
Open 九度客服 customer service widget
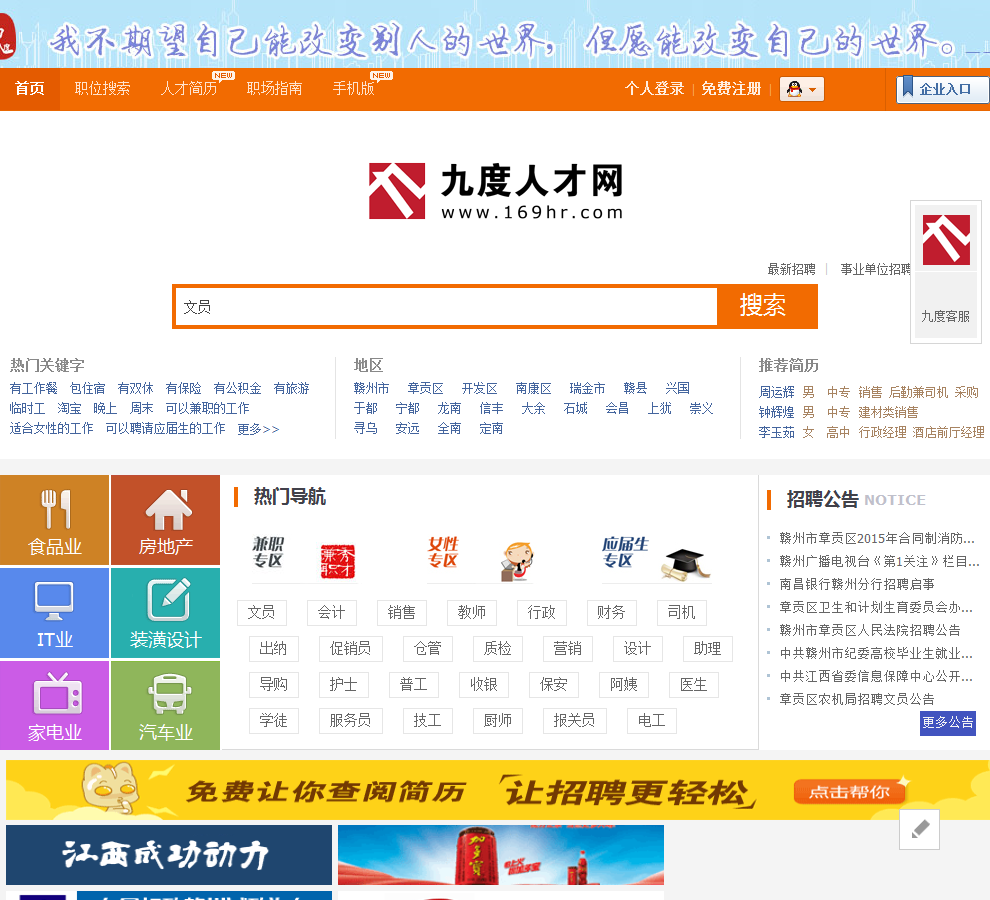coord(945,272)
